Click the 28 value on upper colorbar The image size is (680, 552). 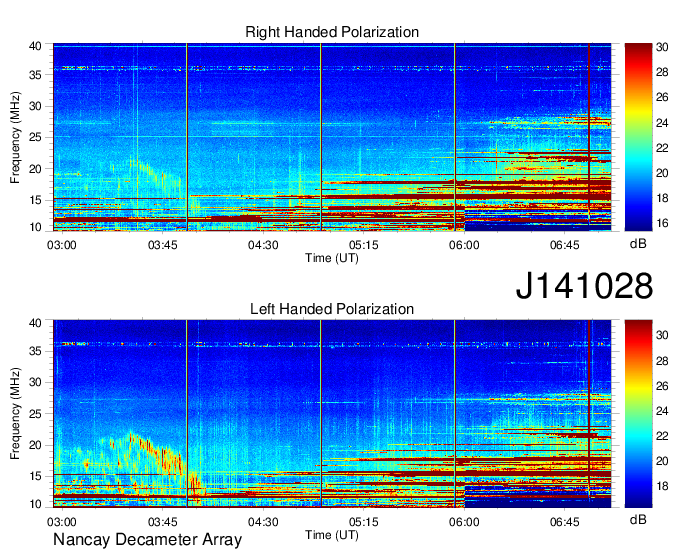[x=662, y=72]
